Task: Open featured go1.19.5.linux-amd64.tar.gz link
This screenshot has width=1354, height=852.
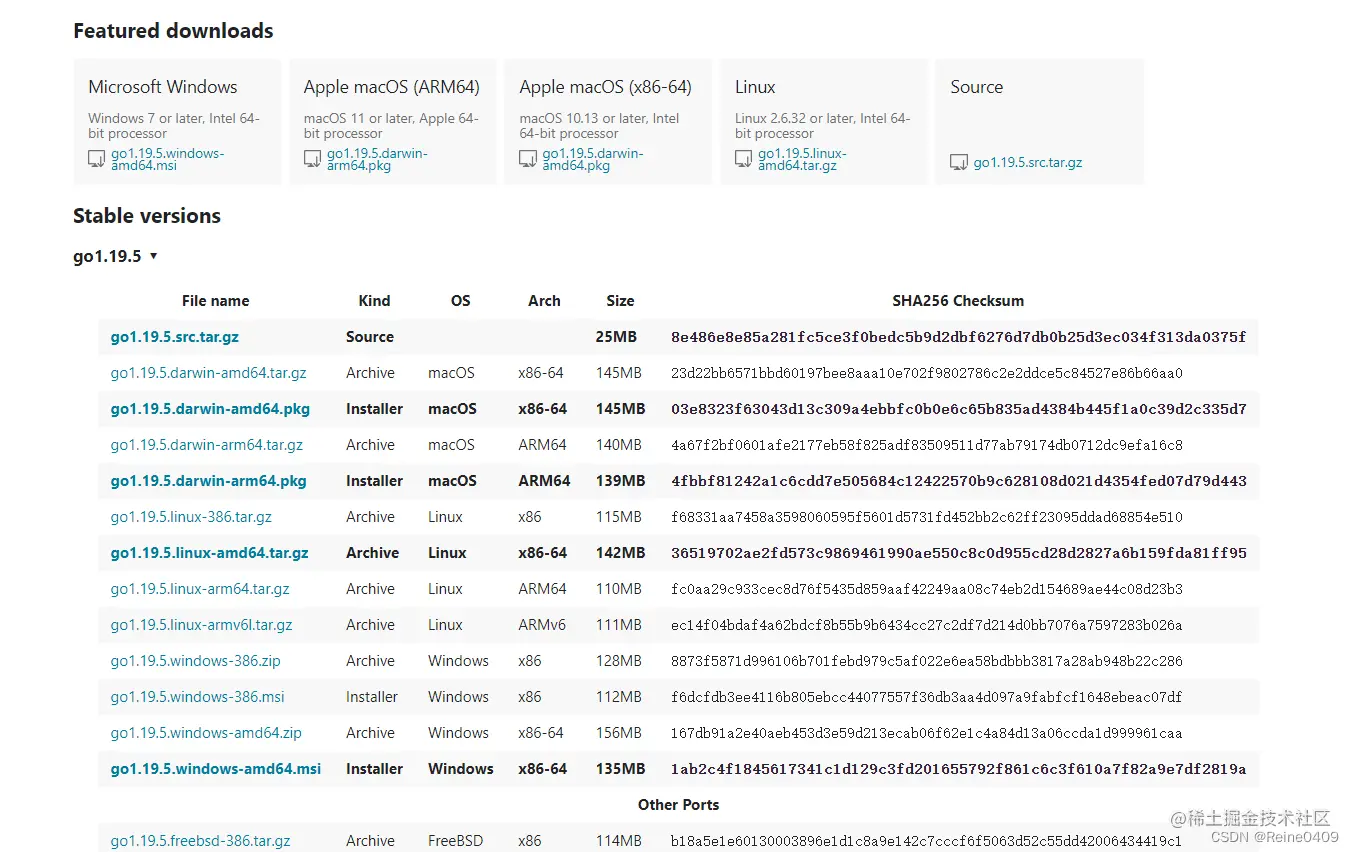Action: tap(803, 159)
